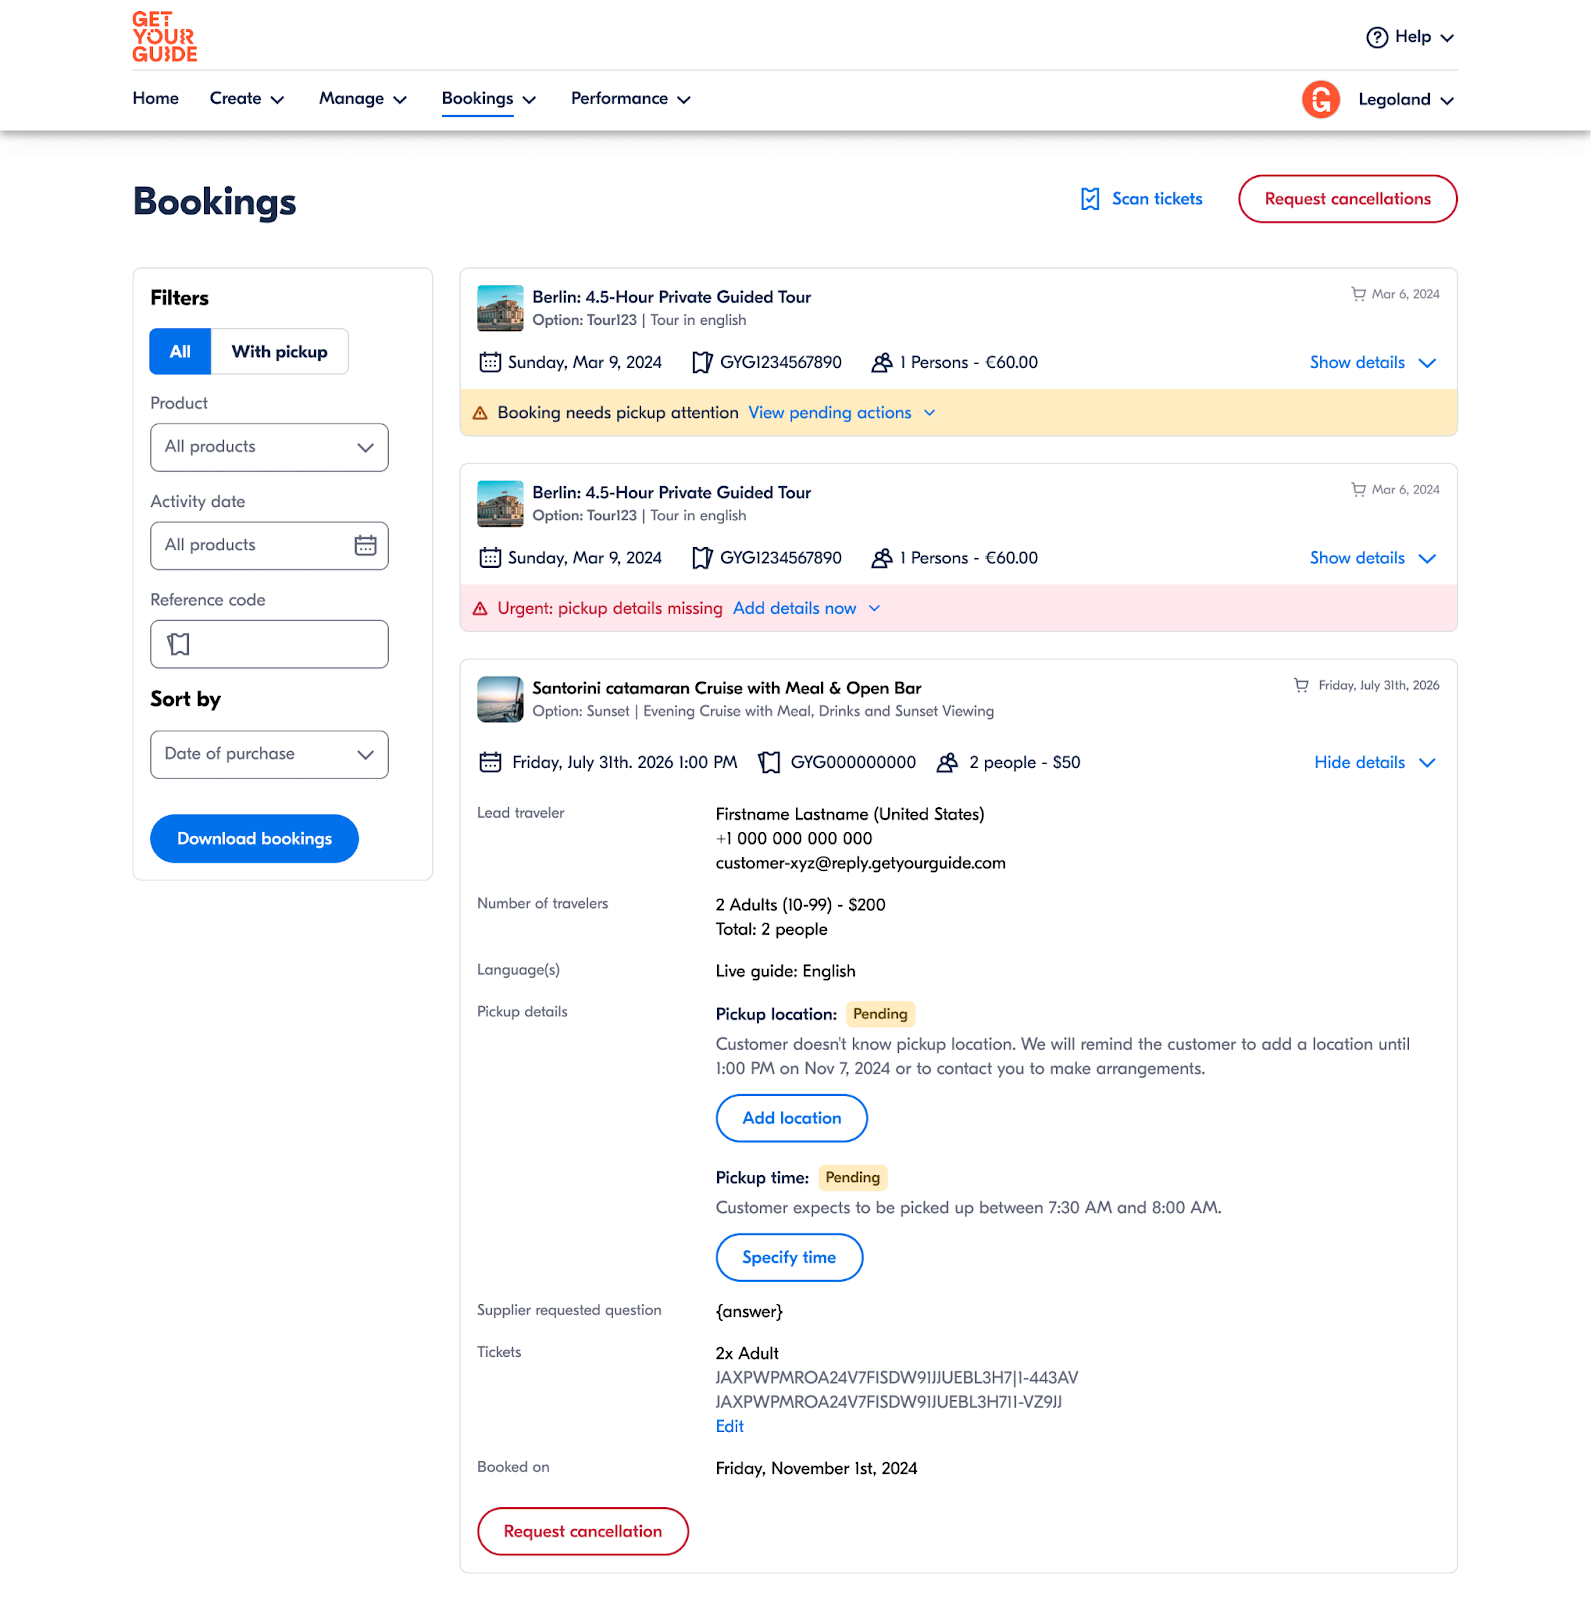The image size is (1591, 1600).
Task: Click the Santorini cruise calendar icon
Action: 490,763
